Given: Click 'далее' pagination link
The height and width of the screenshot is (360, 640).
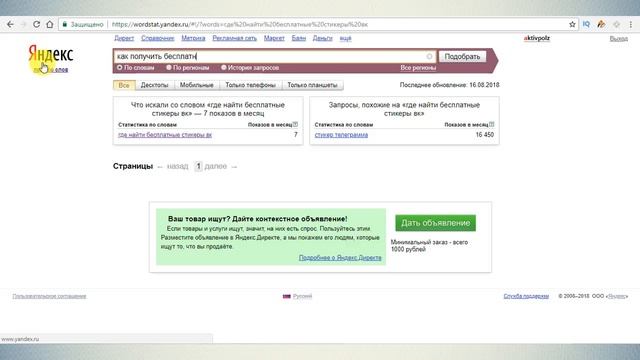Looking at the screenshot, I should tap(216, 166).
